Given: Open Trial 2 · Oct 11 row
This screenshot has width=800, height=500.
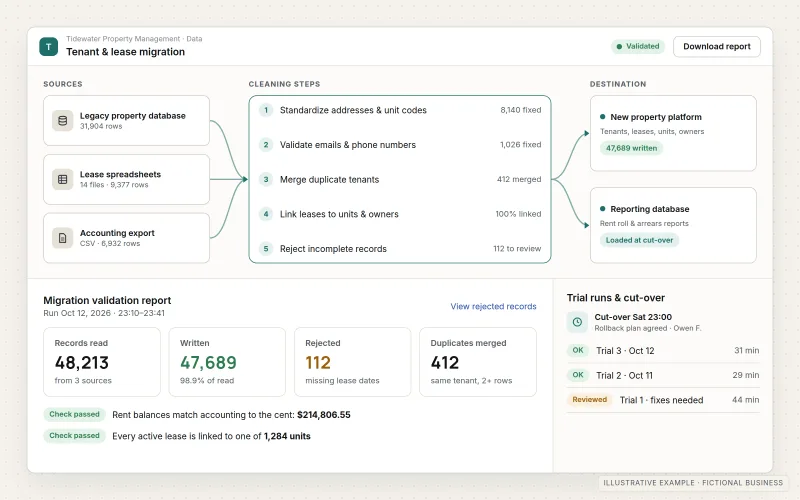Looking at the screenshot, I should (x=663, y=375).
